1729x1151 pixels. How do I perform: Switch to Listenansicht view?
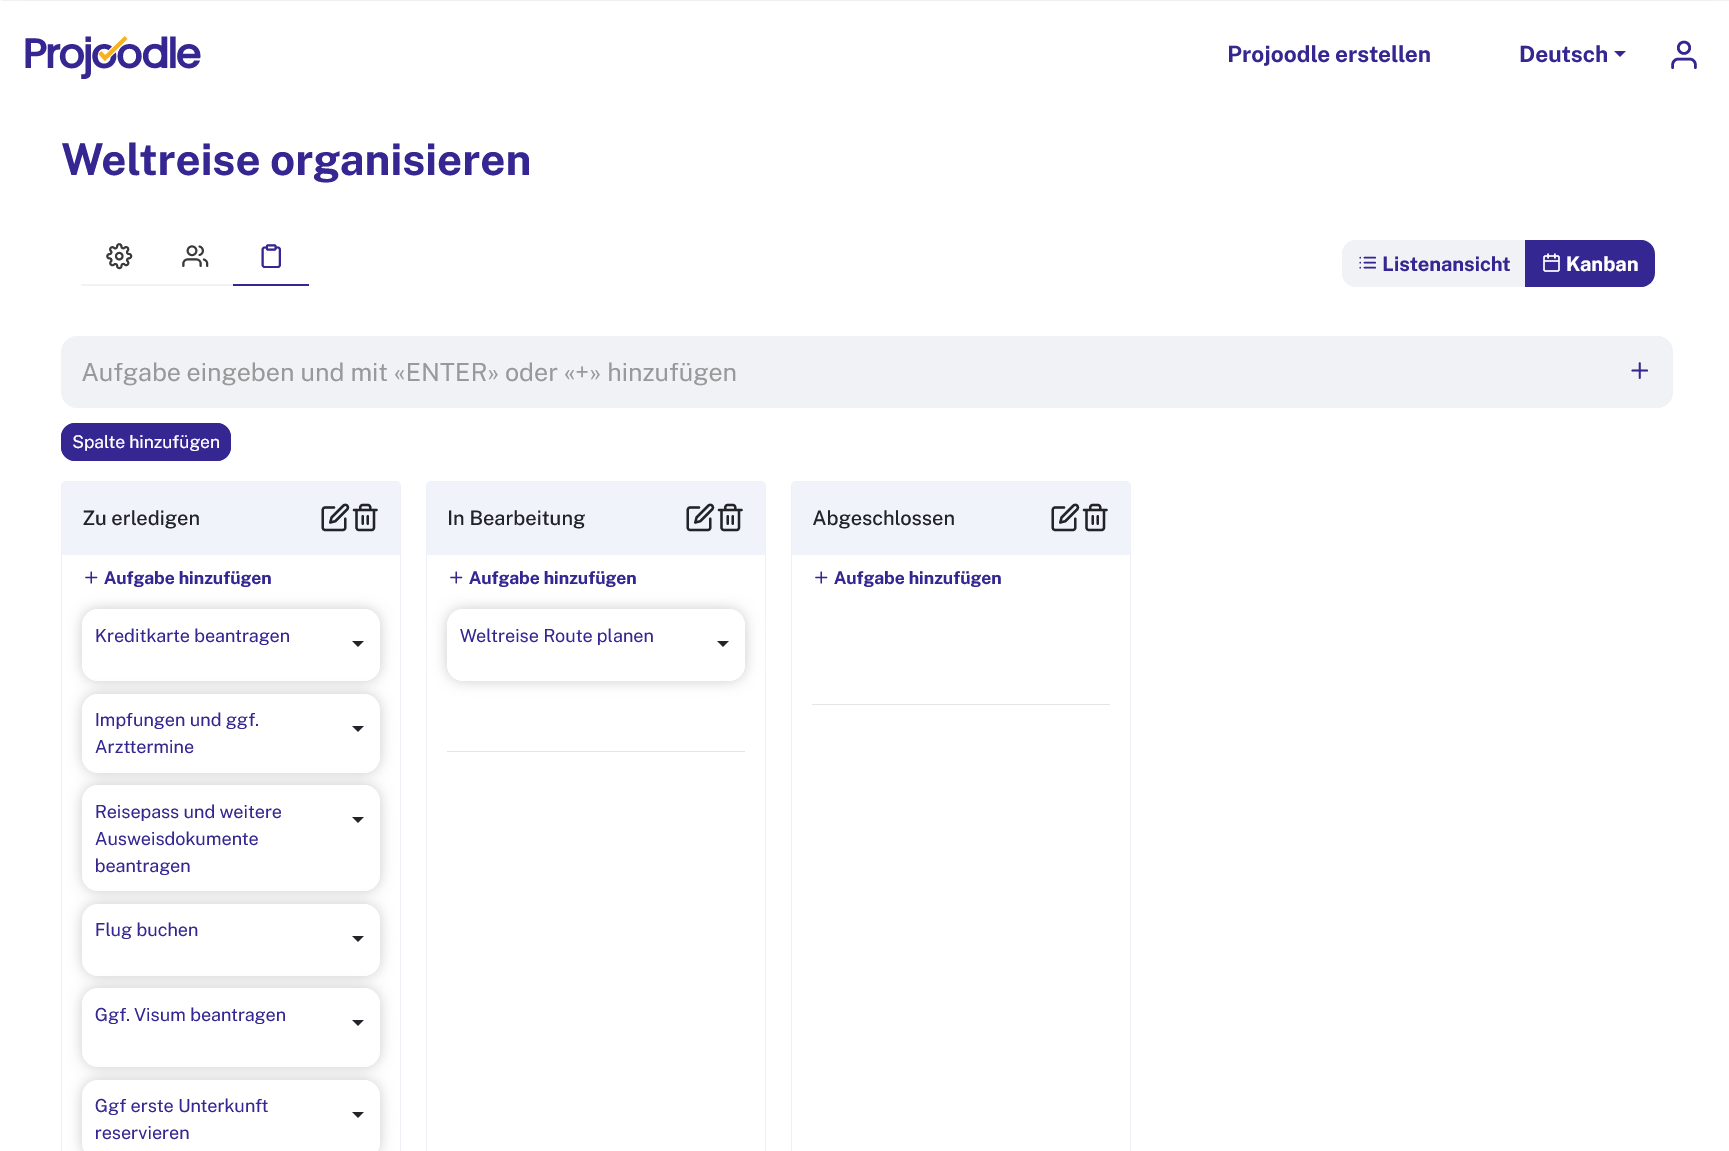click(1433, 264)
